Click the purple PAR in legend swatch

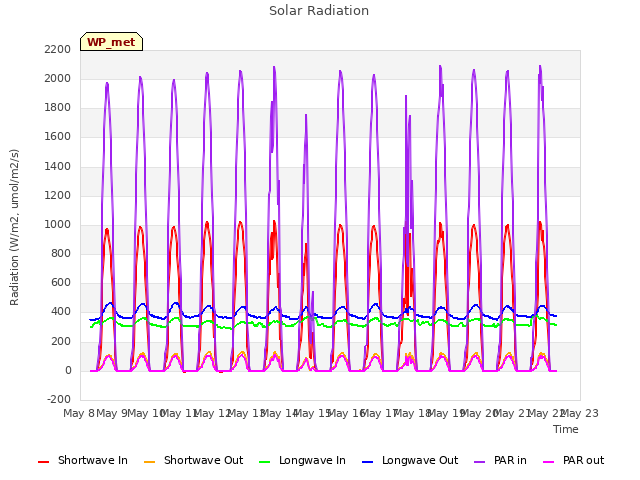point(480,462)
